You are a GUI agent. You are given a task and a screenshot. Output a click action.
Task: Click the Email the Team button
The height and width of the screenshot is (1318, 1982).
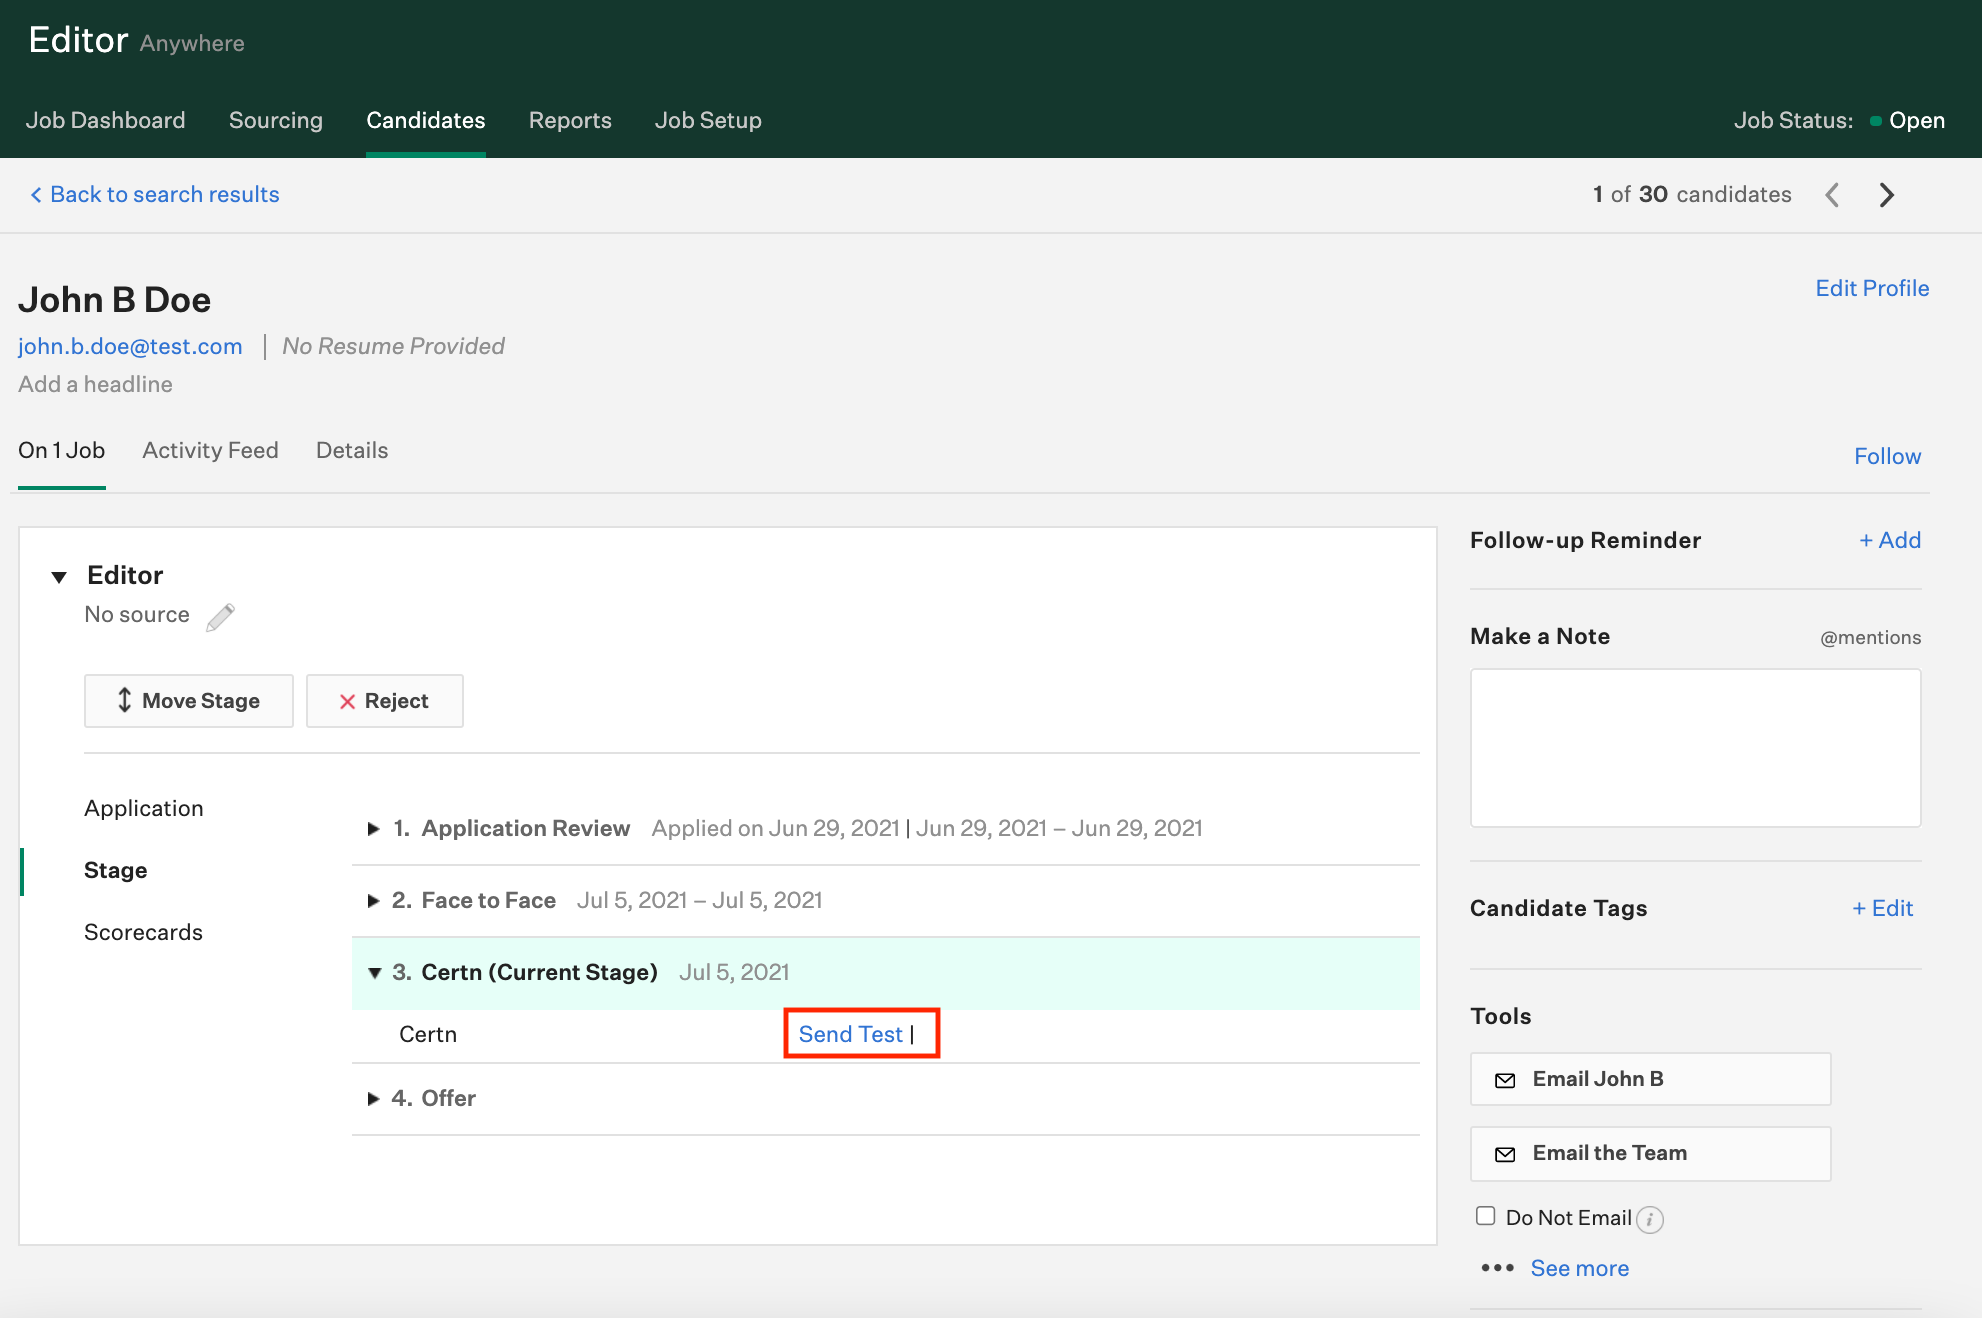tap(1650, 1153)
